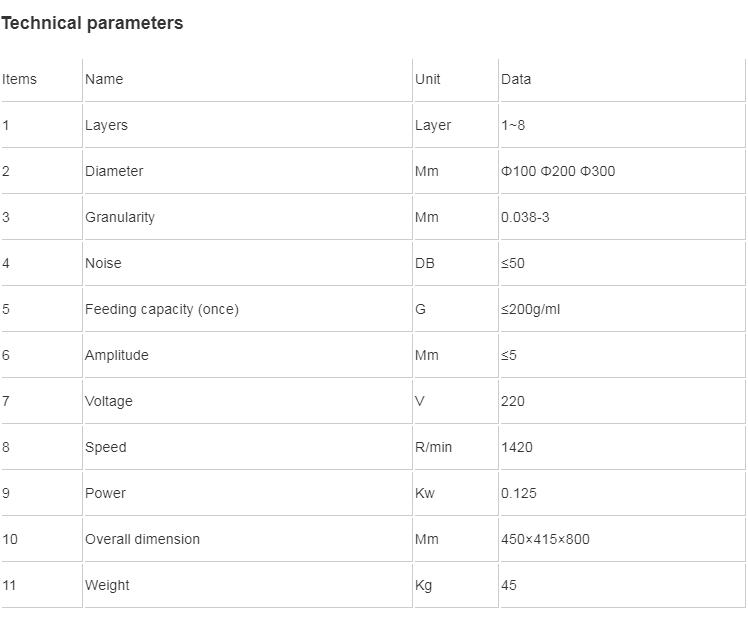The image size is (748, 641).
Task: Select the Weight row's Kg unit
Action: point(423,585)
